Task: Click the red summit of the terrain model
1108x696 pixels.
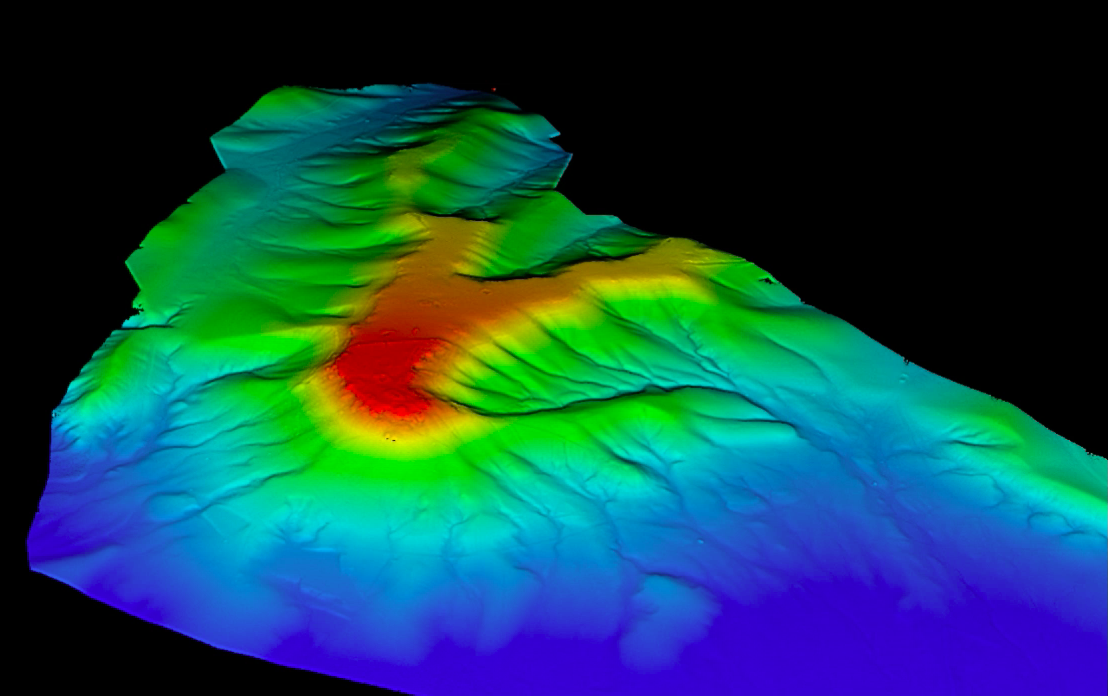Action: (385, 376)
